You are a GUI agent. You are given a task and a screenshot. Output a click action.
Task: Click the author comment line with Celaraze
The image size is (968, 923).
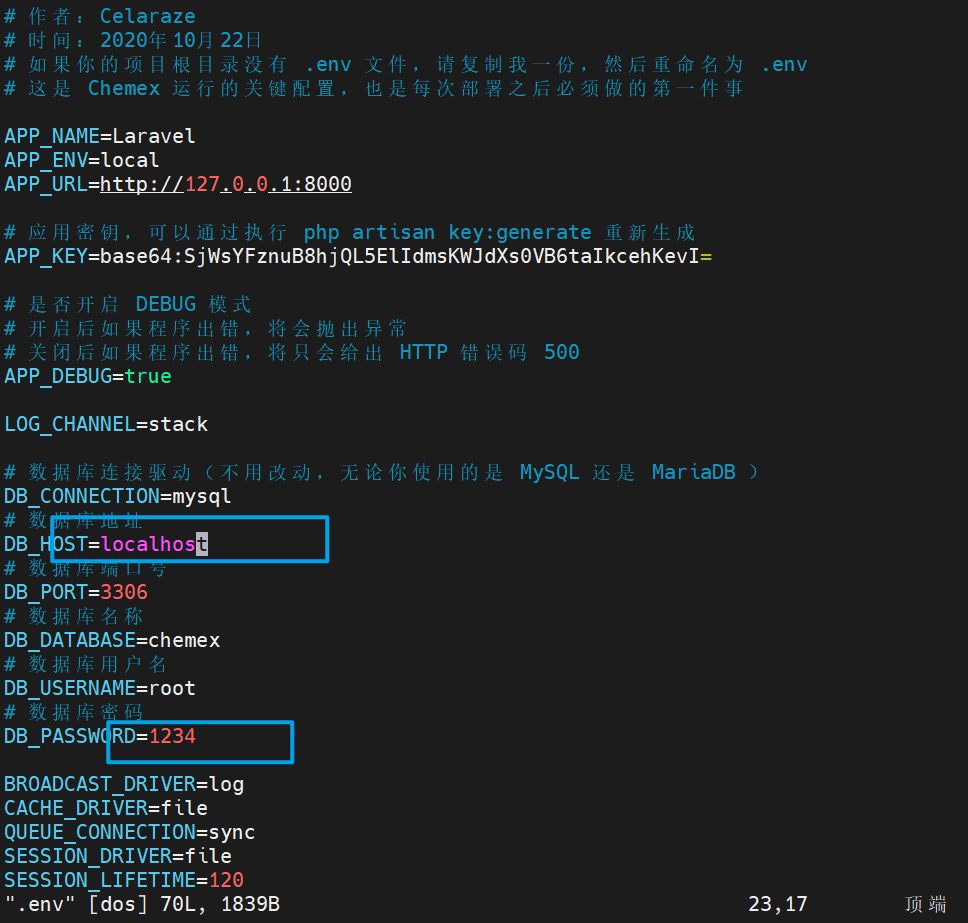click(100, 16)
